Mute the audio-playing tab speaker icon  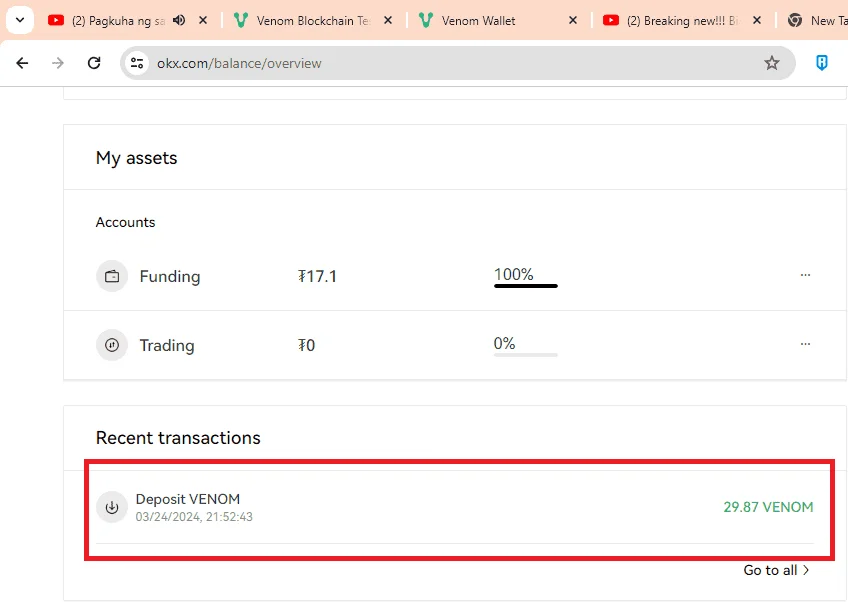(x=179, y=21)
